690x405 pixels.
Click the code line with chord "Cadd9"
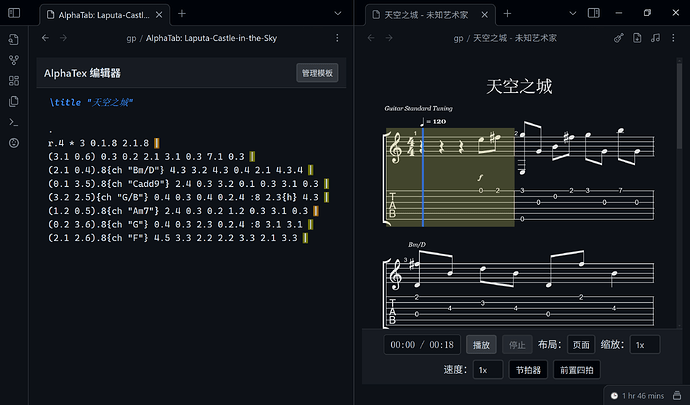188,184
